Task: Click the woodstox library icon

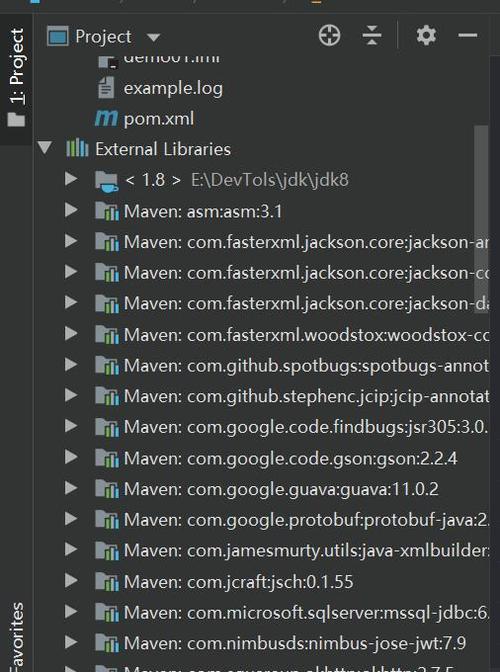Action: 106,334
